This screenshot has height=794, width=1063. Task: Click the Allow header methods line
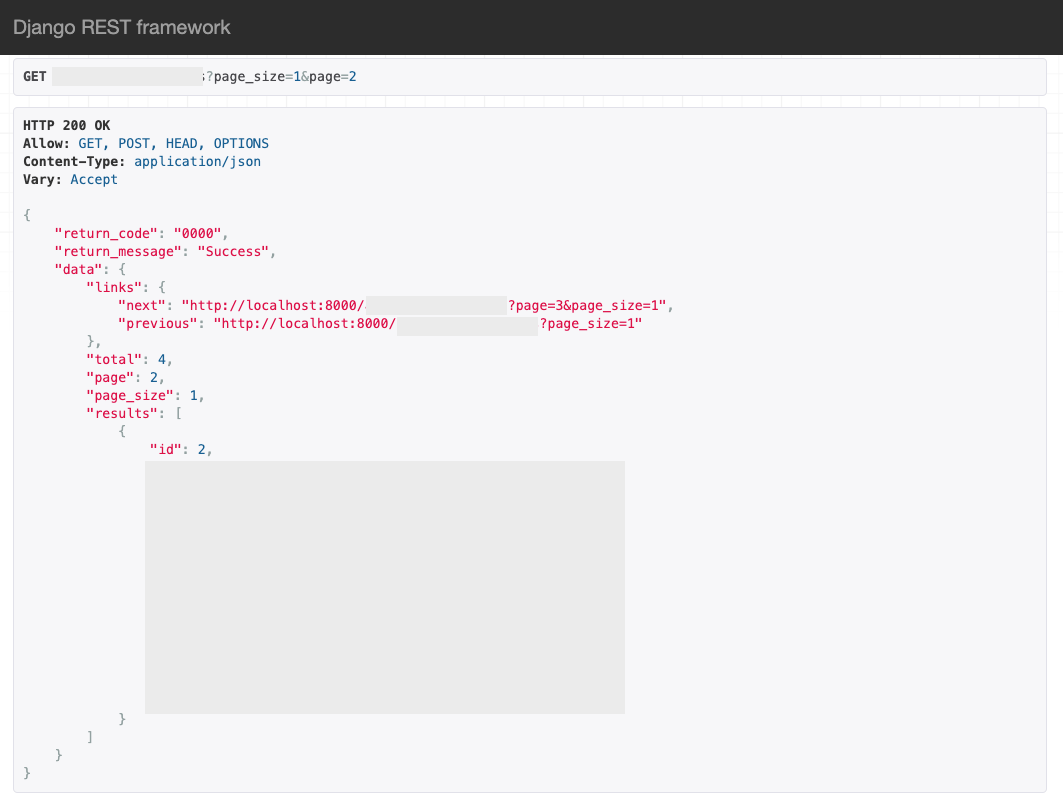pos(146,144)
